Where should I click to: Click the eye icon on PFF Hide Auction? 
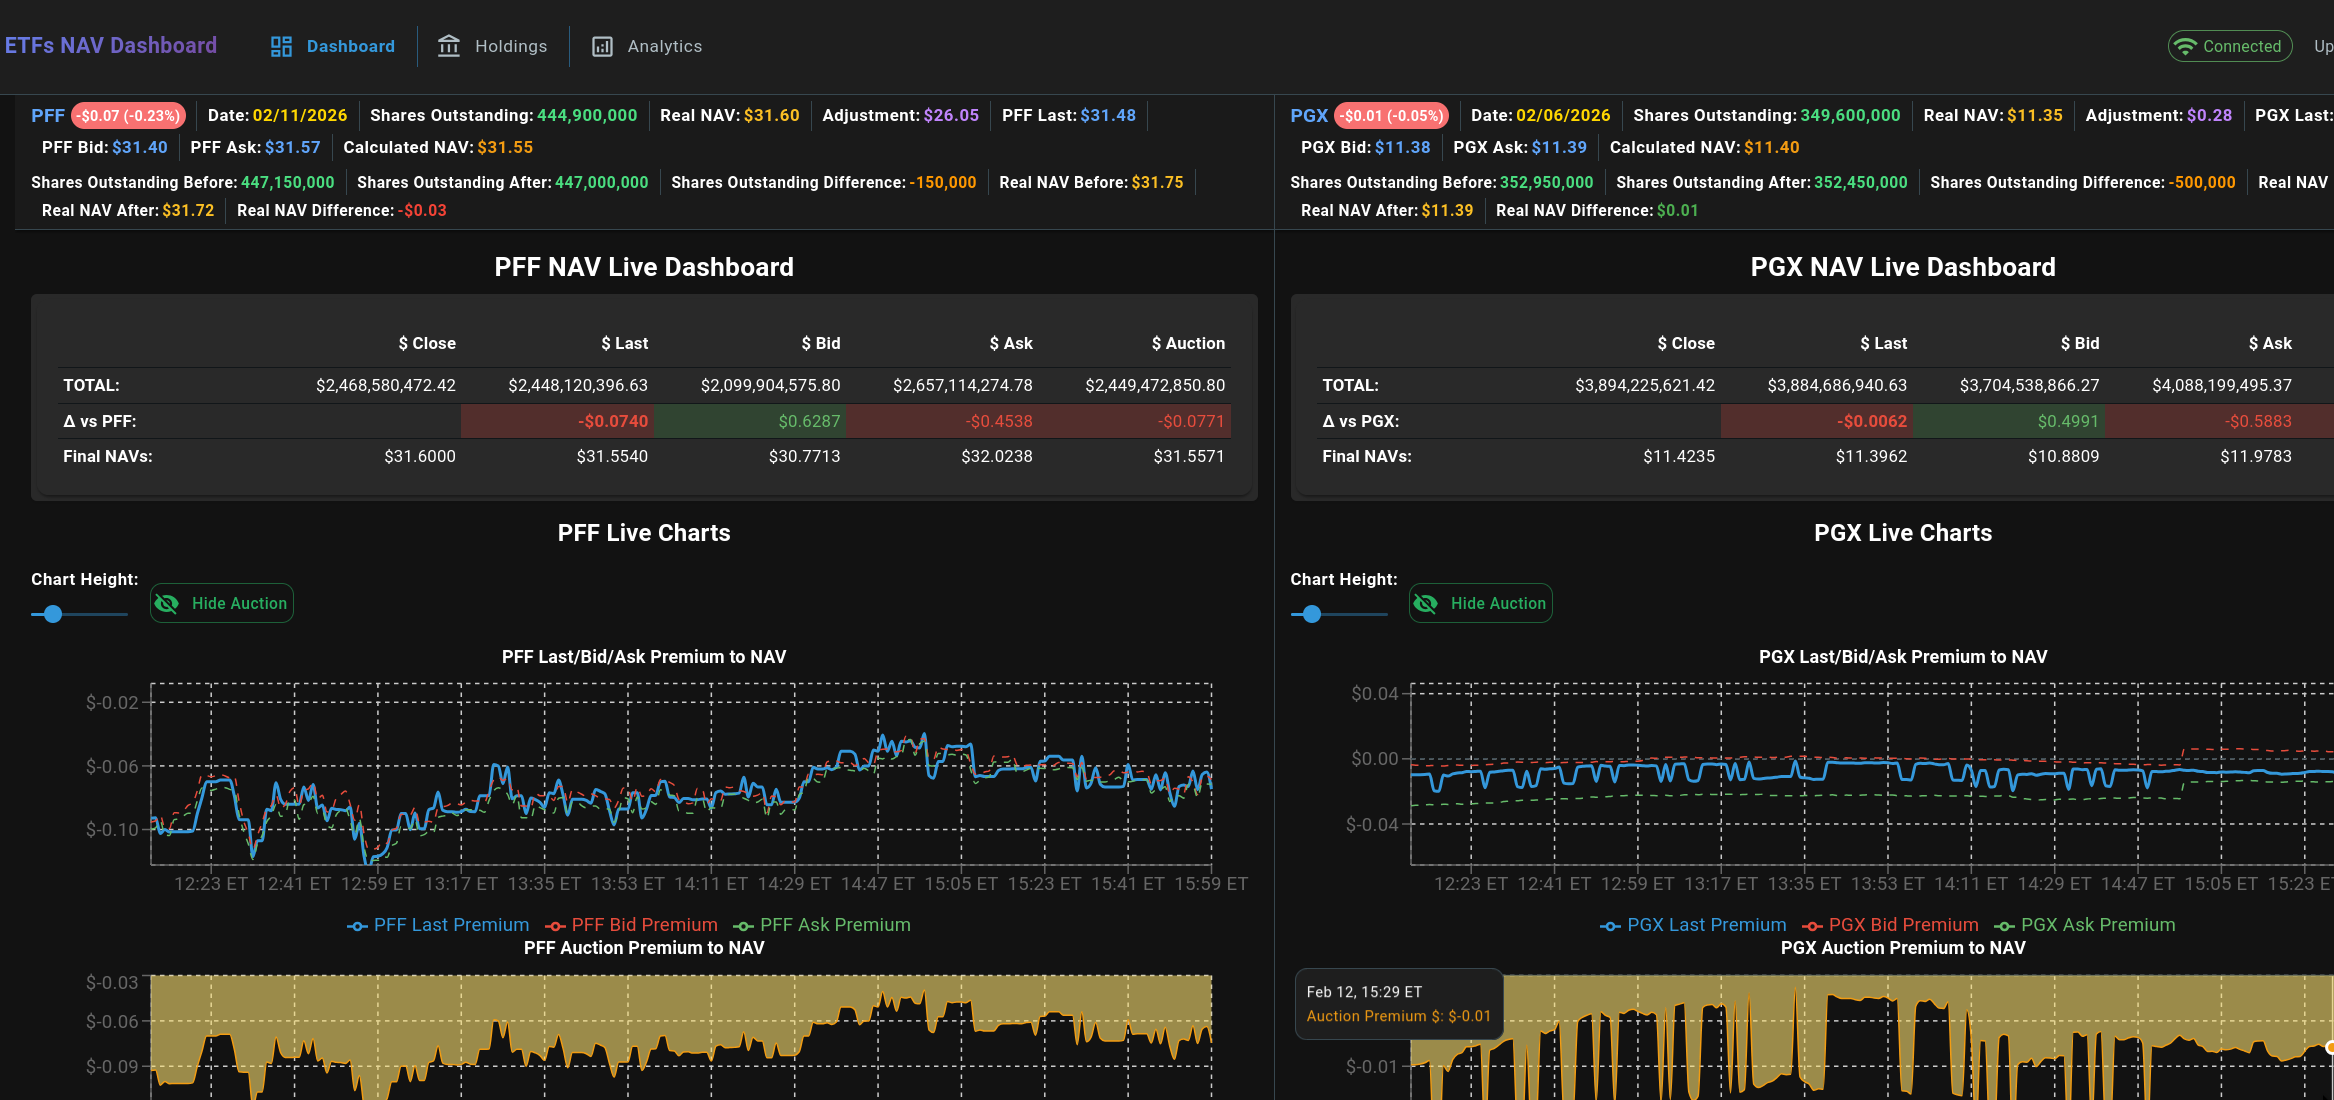coord(167,603)
